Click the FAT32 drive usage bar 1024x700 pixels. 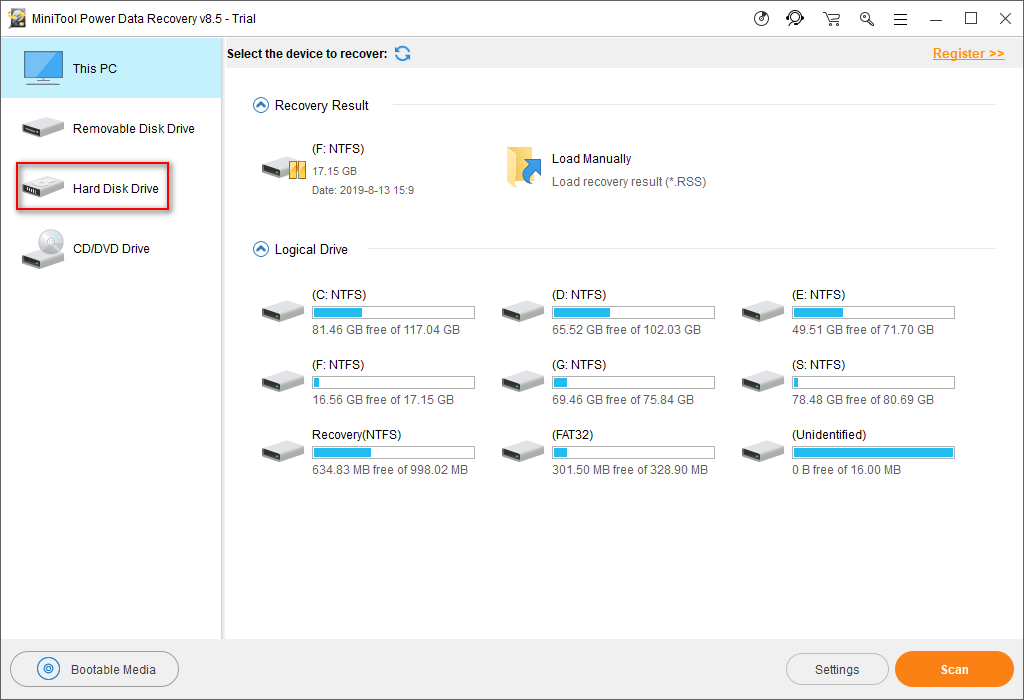tap(633, 452)
